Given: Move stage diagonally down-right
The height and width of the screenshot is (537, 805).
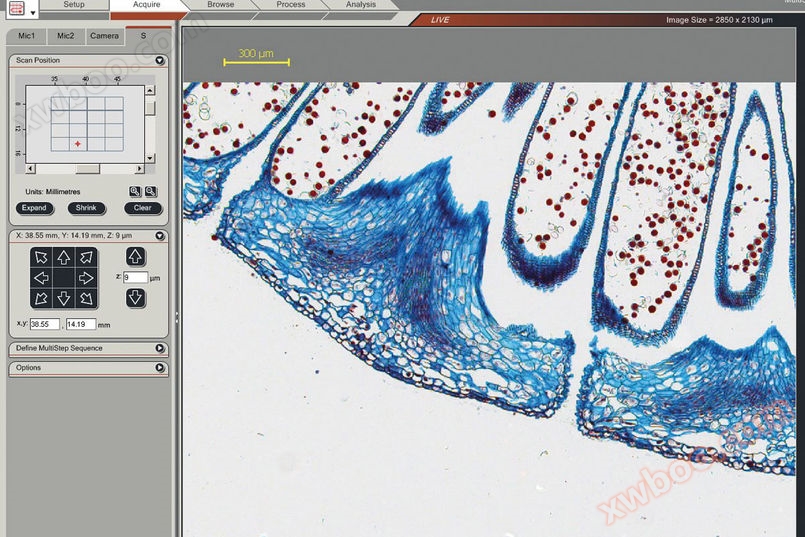Looking at the screenshot, I should click(86, 298).
